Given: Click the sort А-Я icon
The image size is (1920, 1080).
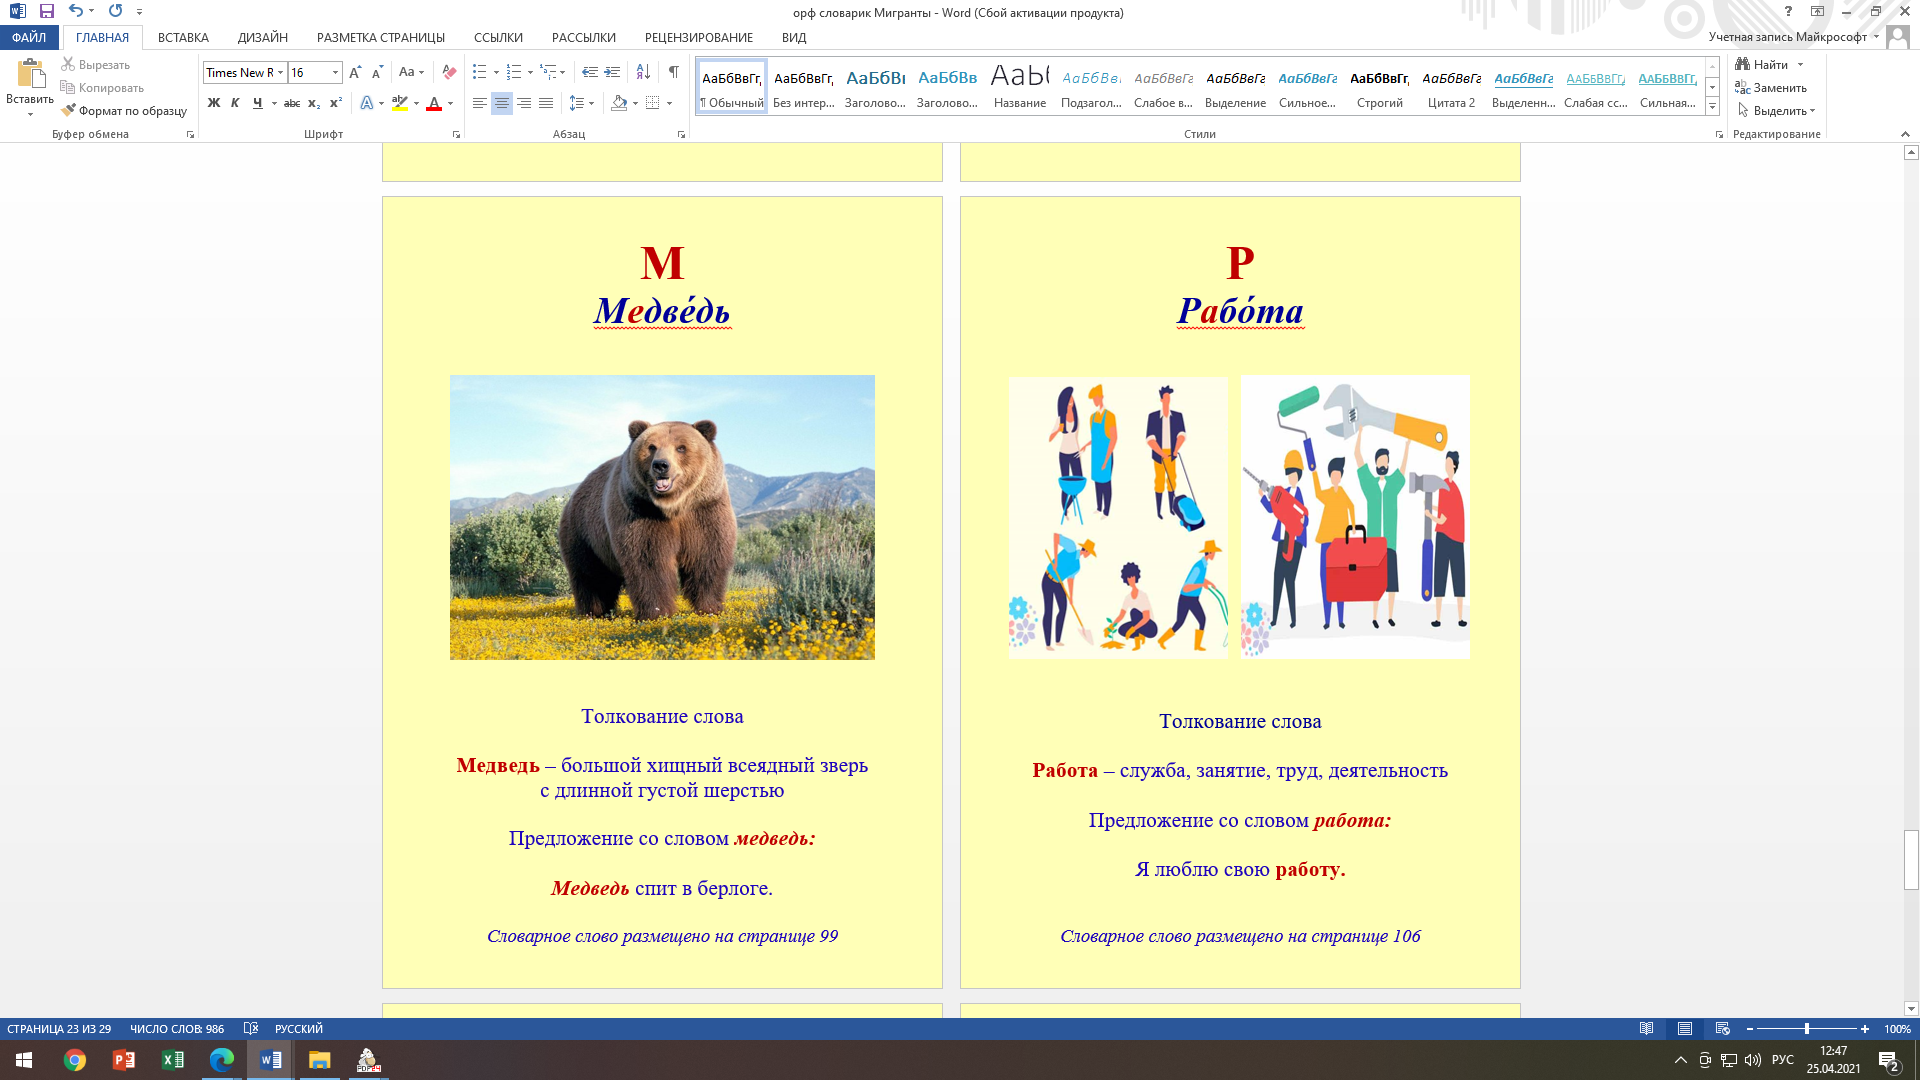Looking at the screenshot, I should (643, 72).
